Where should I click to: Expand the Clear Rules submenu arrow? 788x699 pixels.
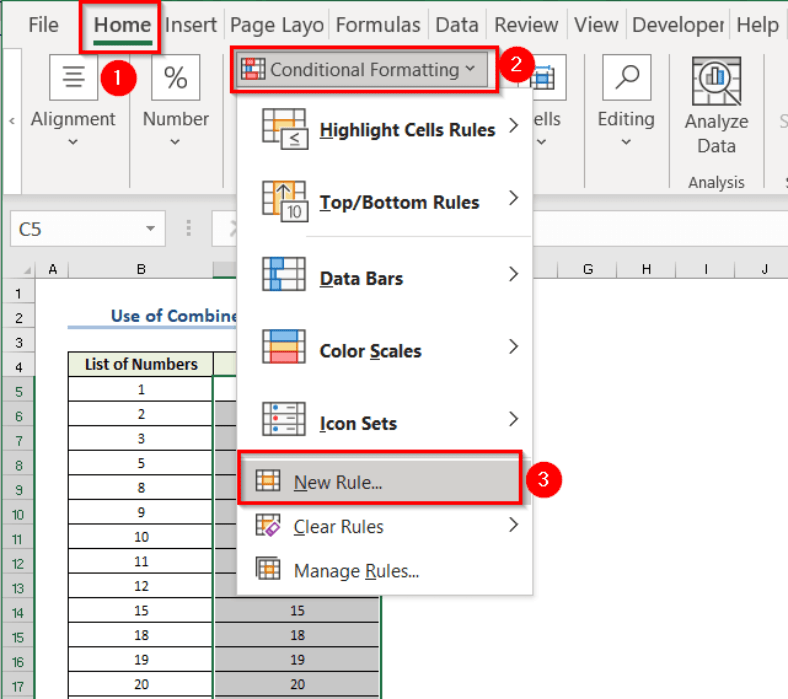click(513, 525)
